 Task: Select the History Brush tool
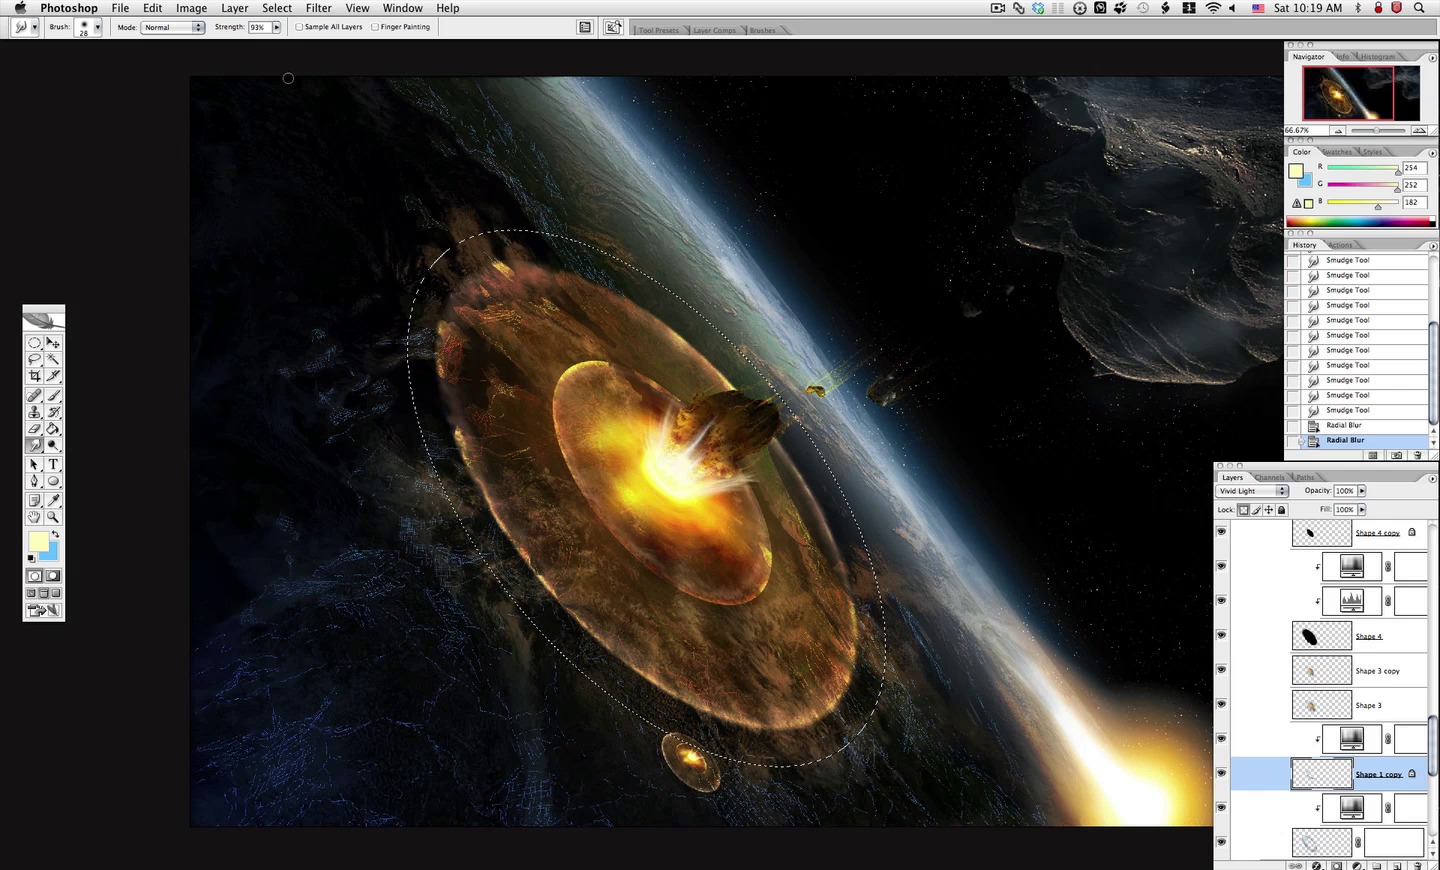53,412
